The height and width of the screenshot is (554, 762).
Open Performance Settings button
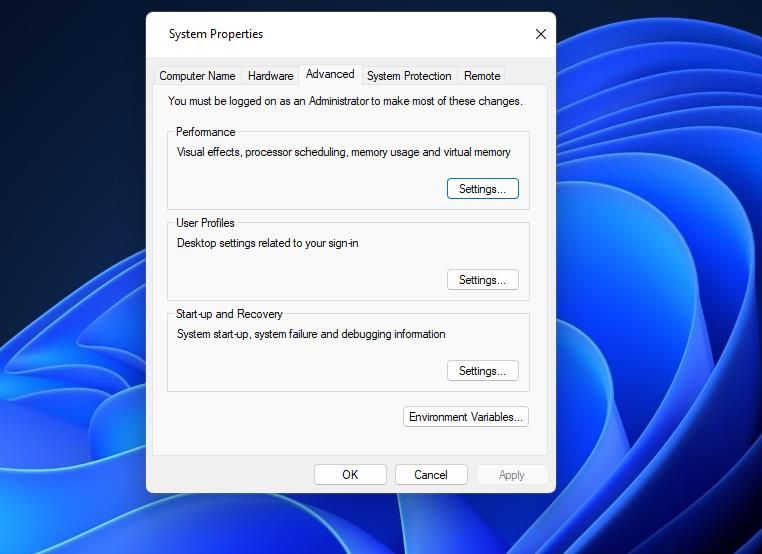click(483, 189)
